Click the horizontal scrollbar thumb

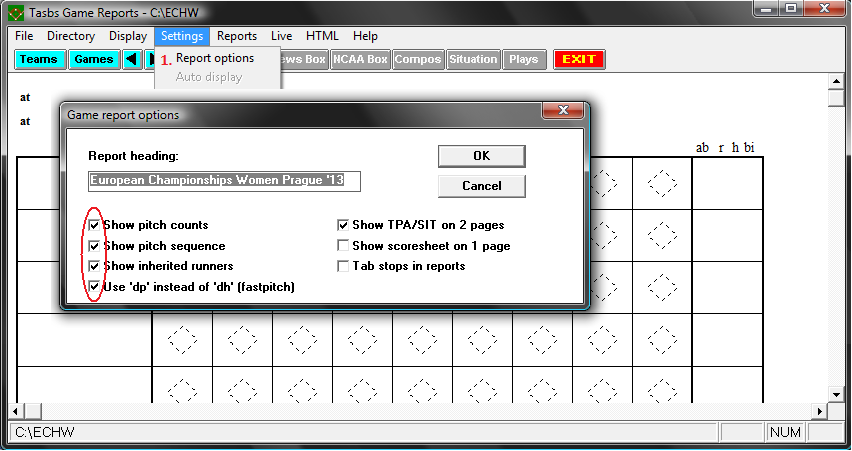33,411
